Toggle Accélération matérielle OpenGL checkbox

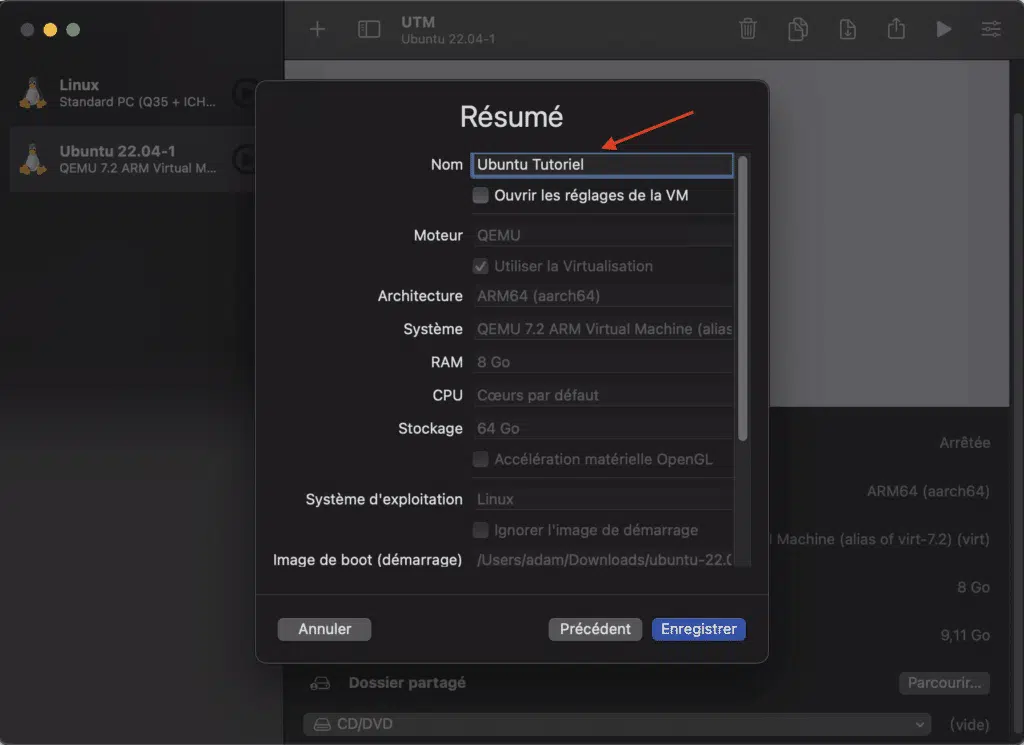point(481,459)
